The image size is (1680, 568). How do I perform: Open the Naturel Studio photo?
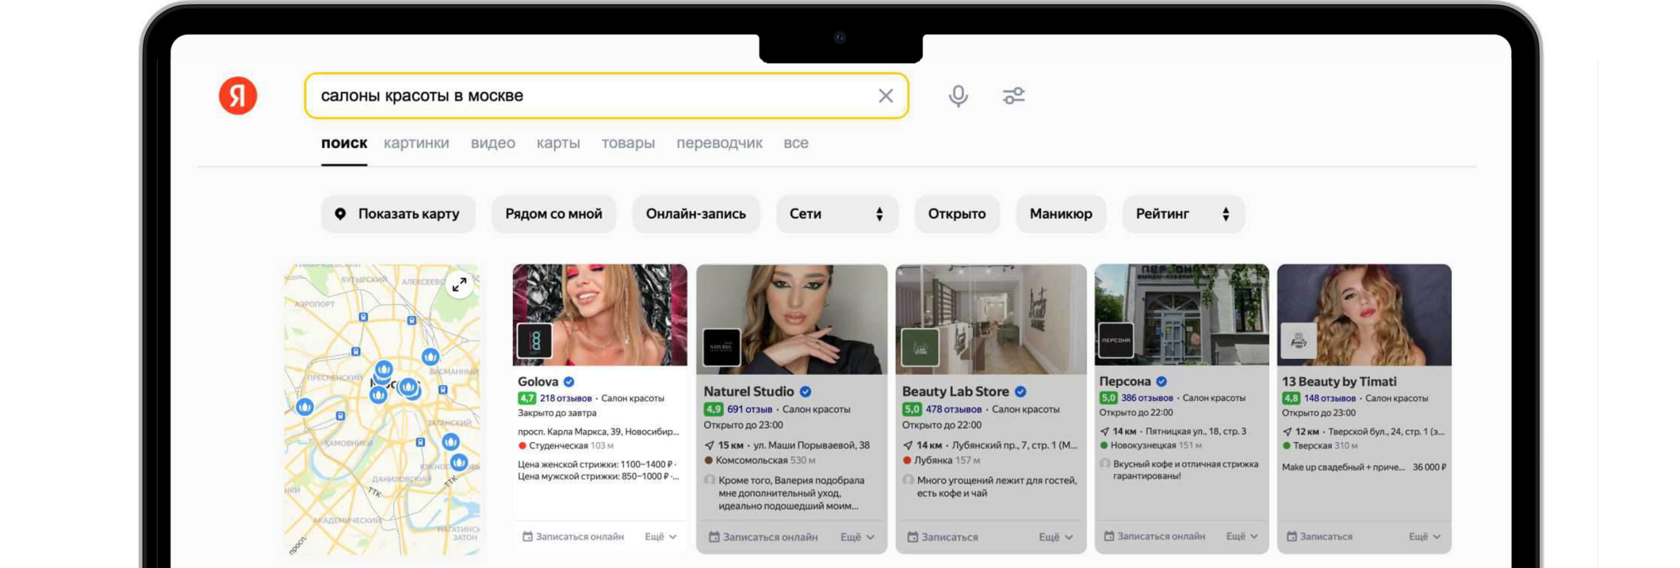point(791,319)
